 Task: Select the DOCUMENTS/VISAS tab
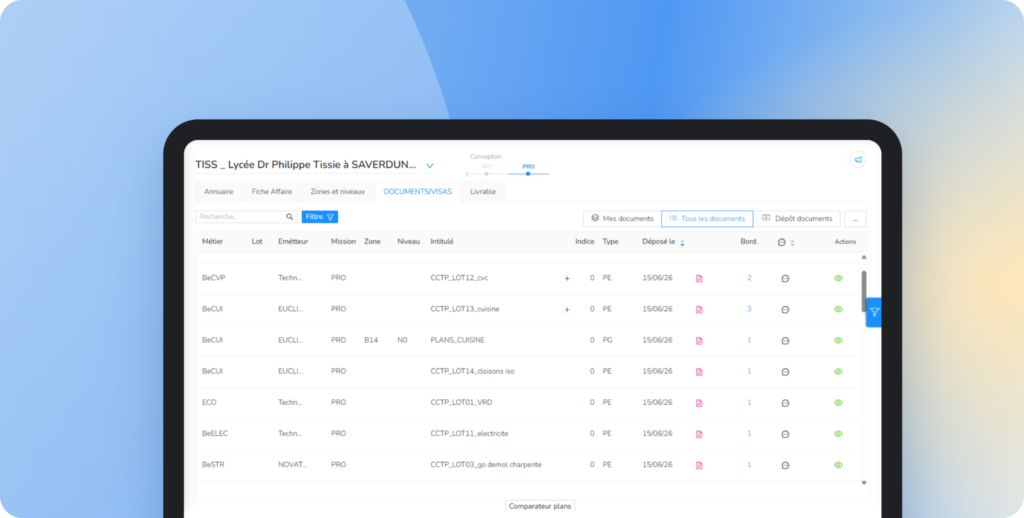click(x=417, y=192)
